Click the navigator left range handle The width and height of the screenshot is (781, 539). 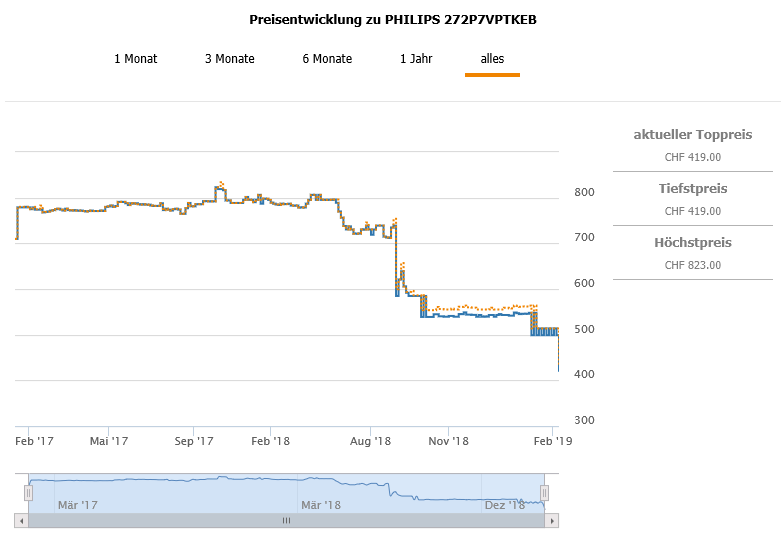(28, 492)
